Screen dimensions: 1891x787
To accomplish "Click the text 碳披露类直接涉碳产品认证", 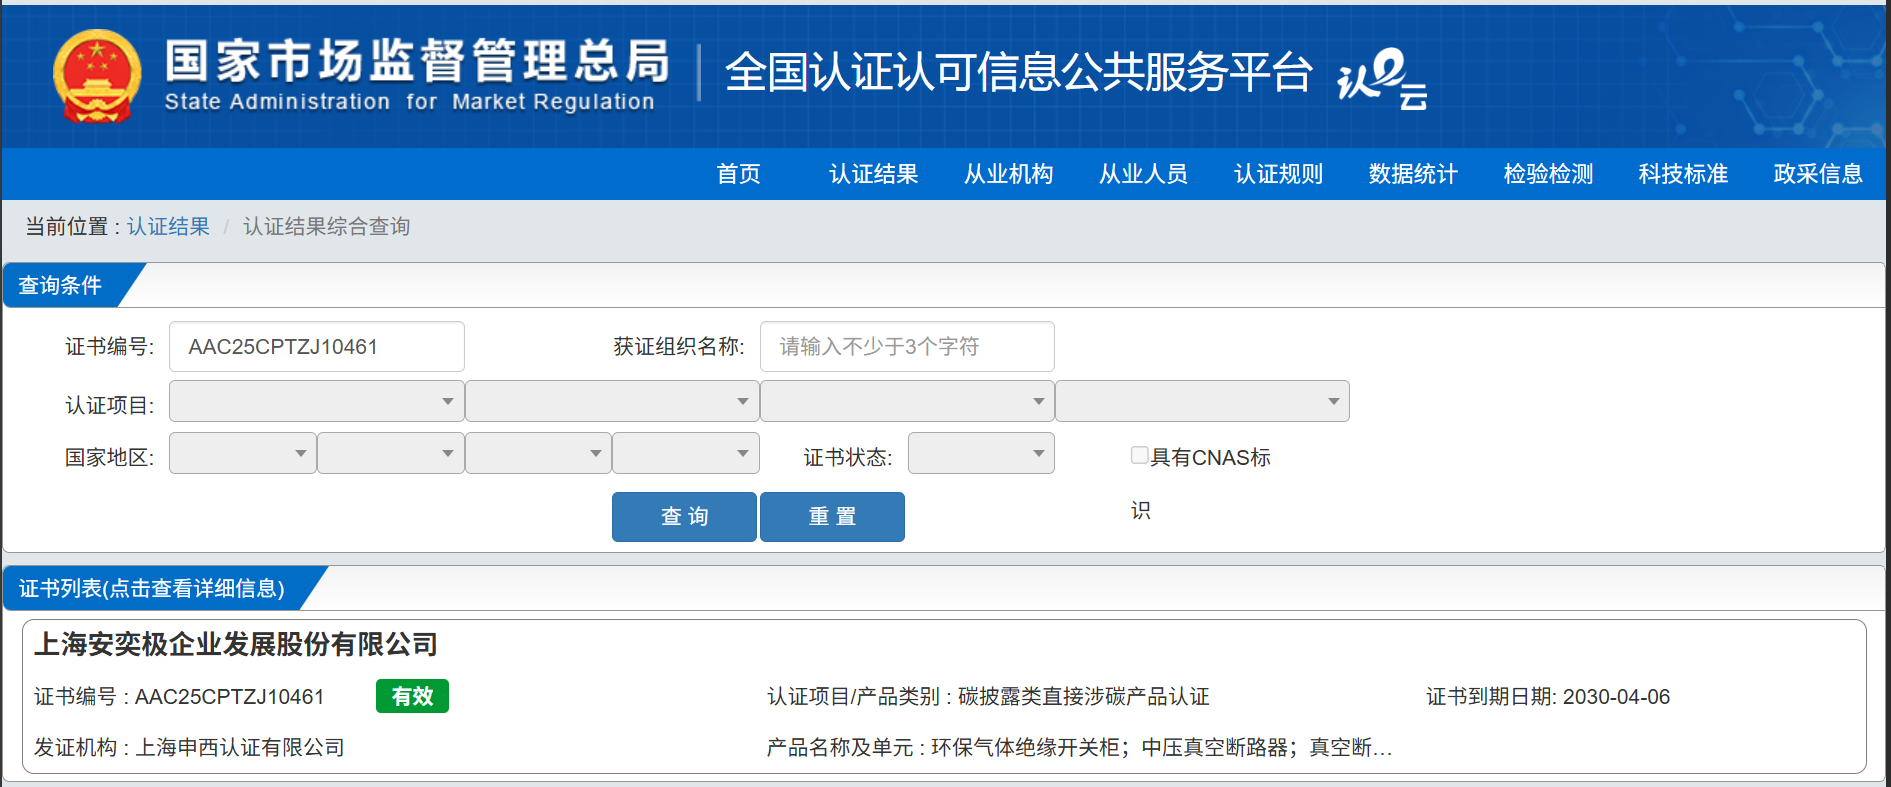I will click(x=1084, y=697).
